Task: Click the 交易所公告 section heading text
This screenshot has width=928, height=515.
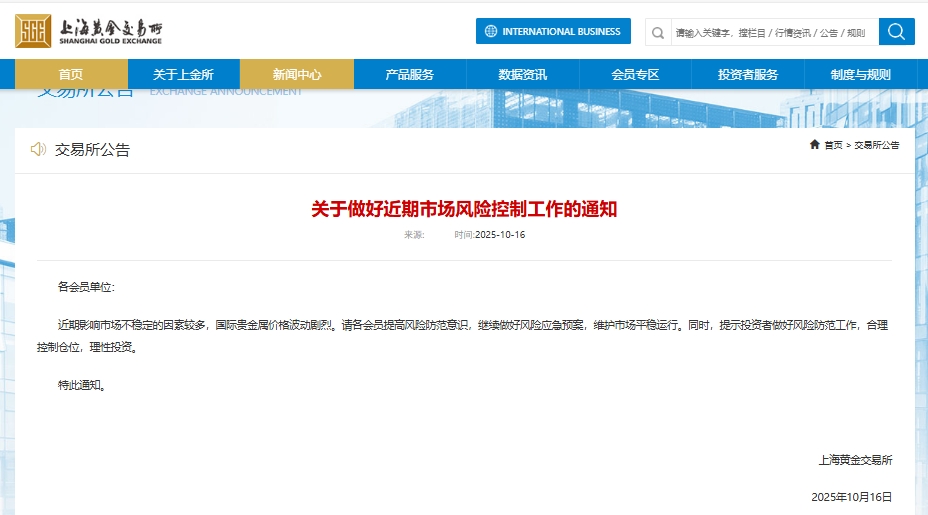Action: click(x=92, y=150)
